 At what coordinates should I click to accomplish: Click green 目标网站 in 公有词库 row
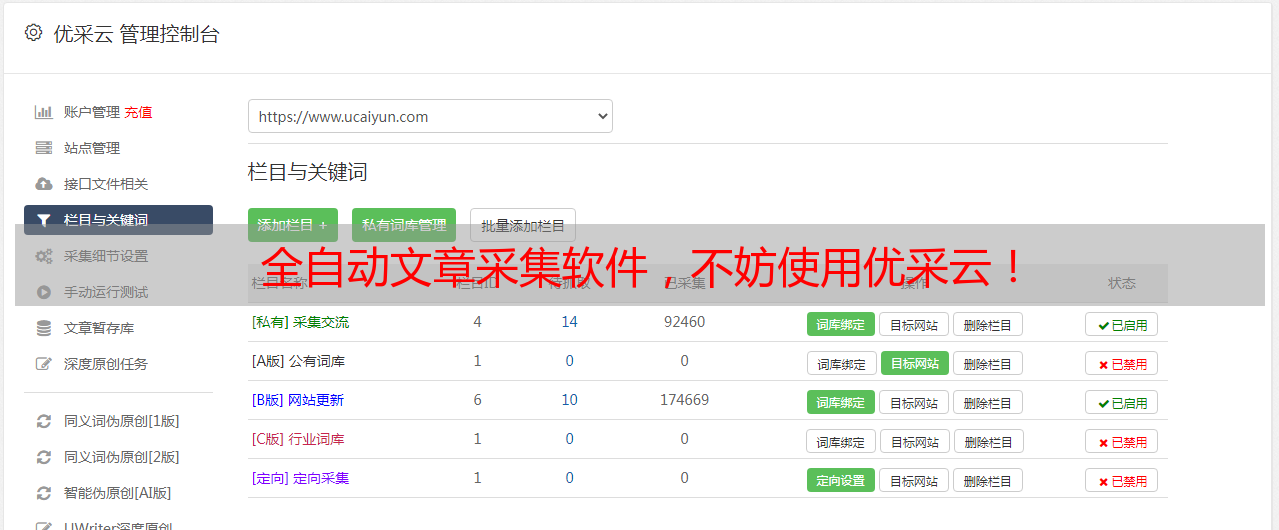(915, 363)
